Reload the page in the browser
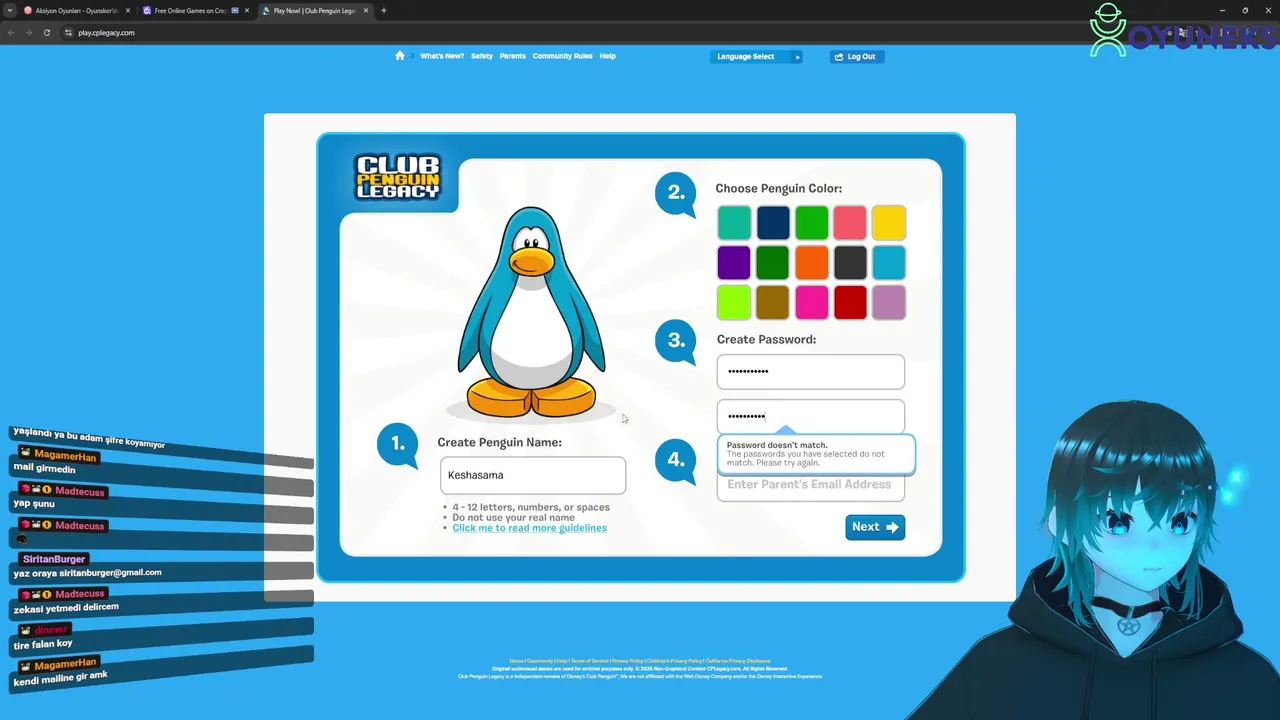Image resolution: width=1280 pixels, height=720 pixels. point(47,32)
